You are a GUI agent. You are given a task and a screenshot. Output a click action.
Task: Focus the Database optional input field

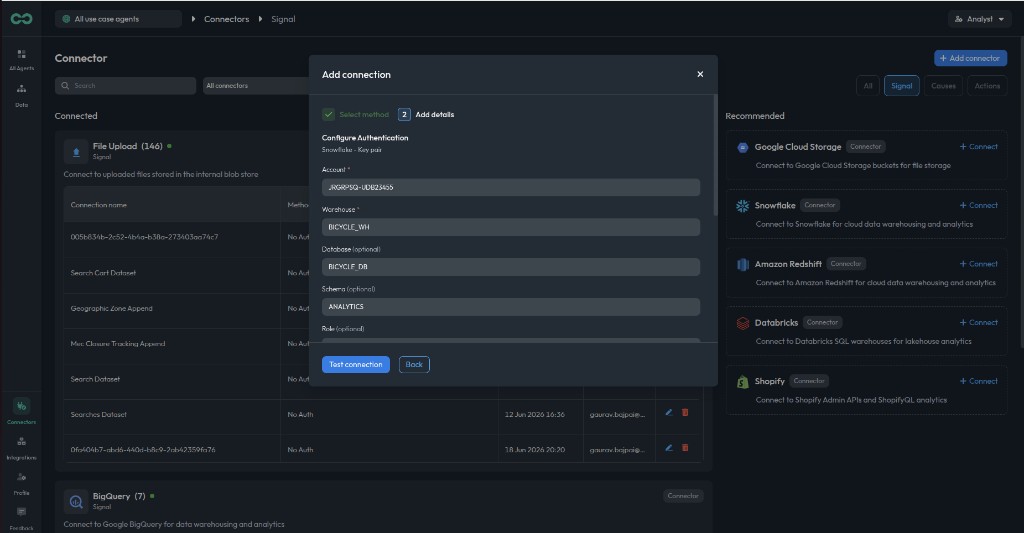point(511,267)
